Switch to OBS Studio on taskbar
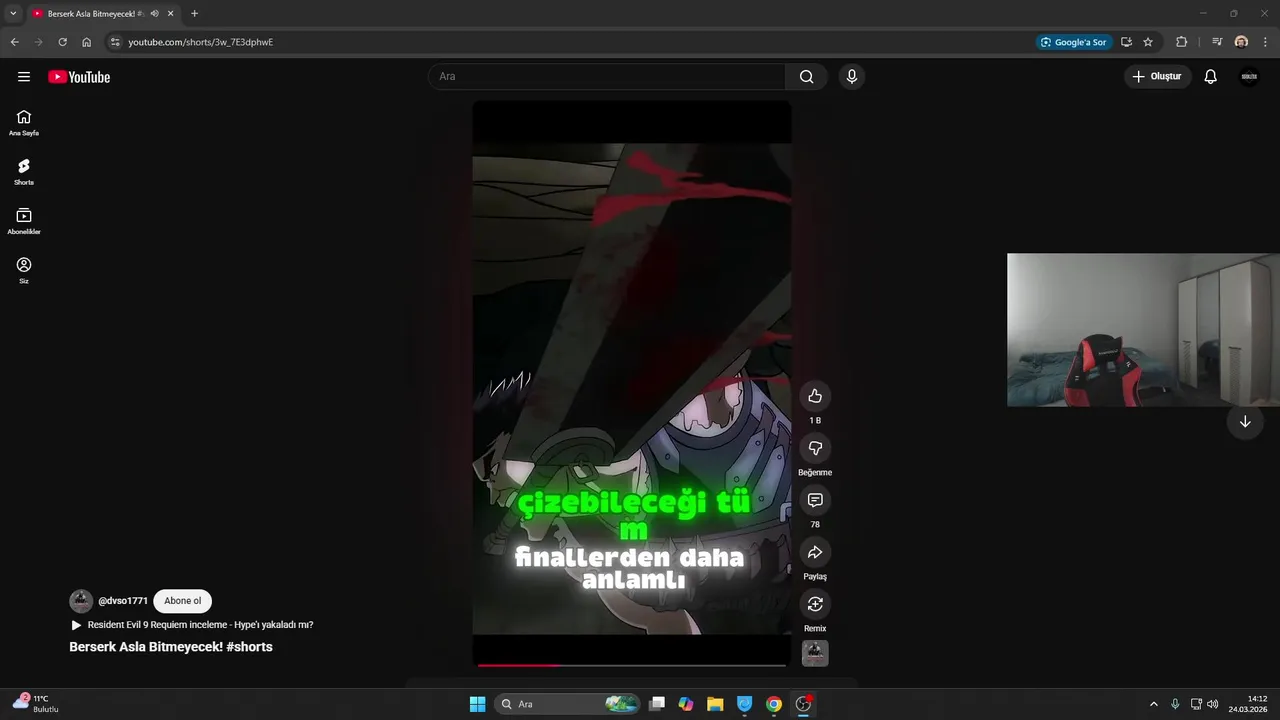 [x=803, y=704]
